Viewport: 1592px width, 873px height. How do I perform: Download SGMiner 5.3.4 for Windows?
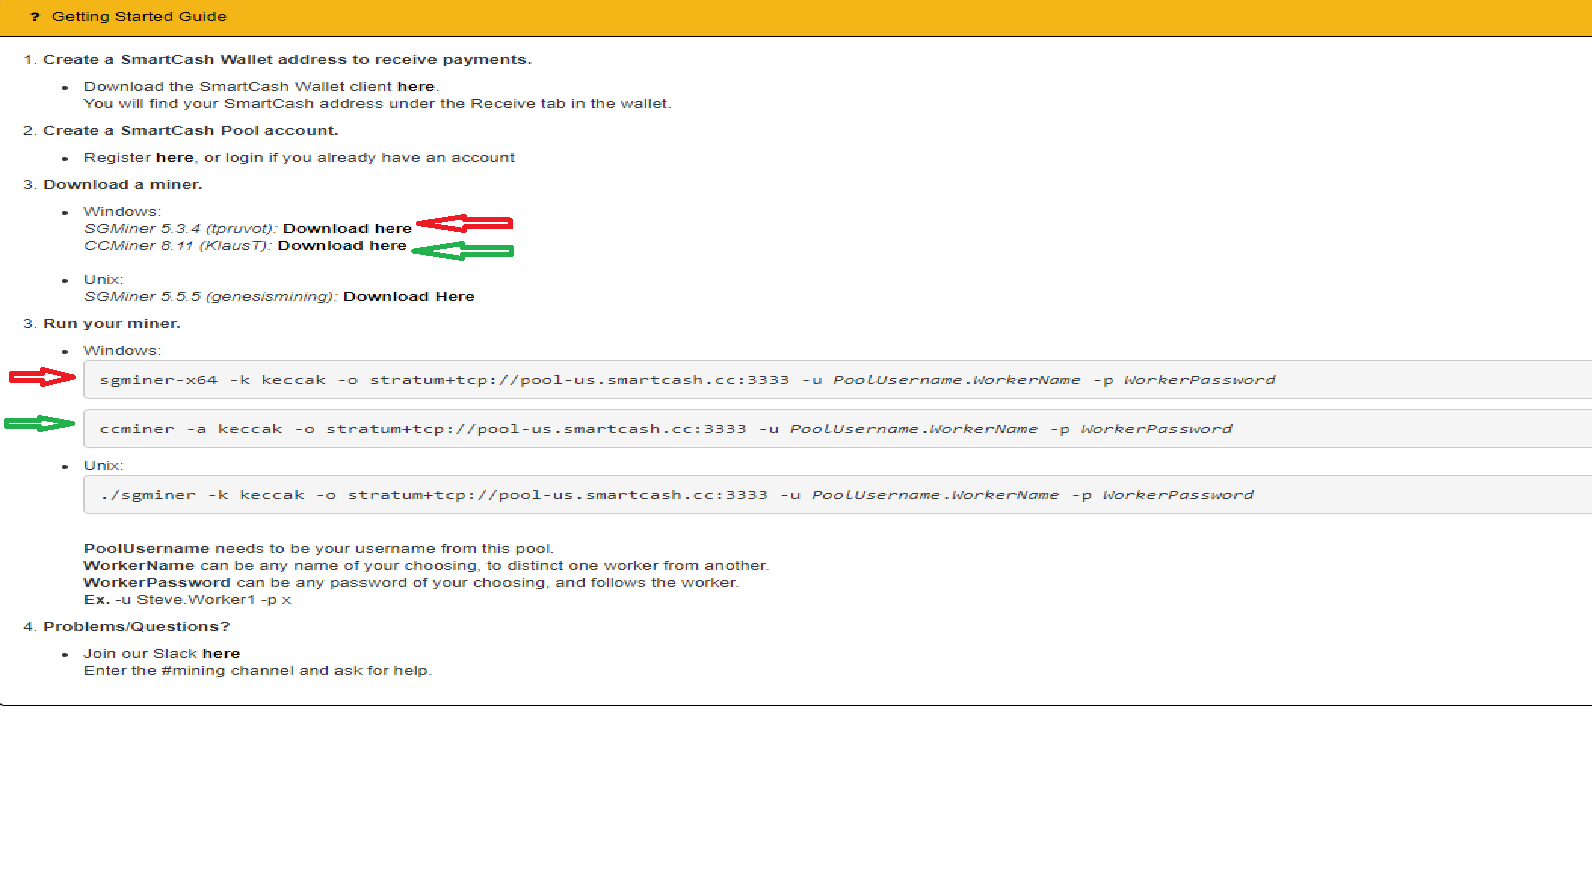(347, 229)
